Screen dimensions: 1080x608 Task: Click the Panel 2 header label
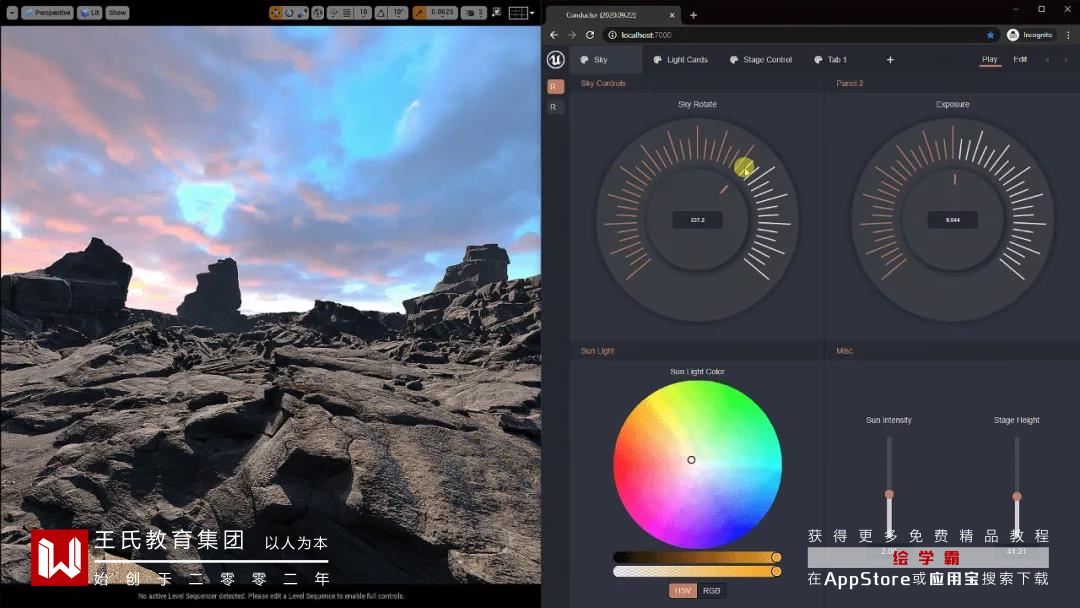[x=849, y=83]
